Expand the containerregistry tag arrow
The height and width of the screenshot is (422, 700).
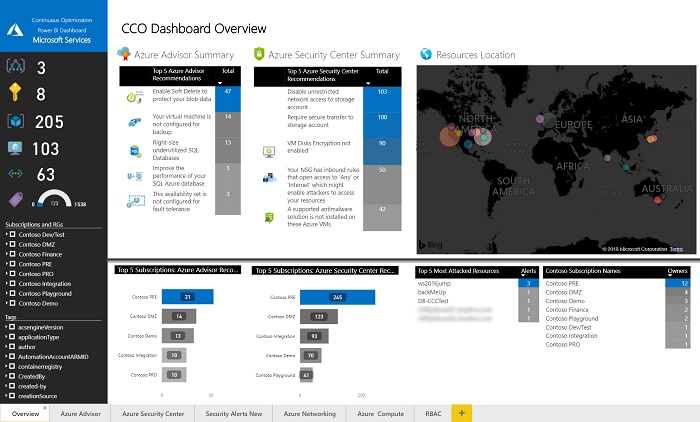pos(7,367)
